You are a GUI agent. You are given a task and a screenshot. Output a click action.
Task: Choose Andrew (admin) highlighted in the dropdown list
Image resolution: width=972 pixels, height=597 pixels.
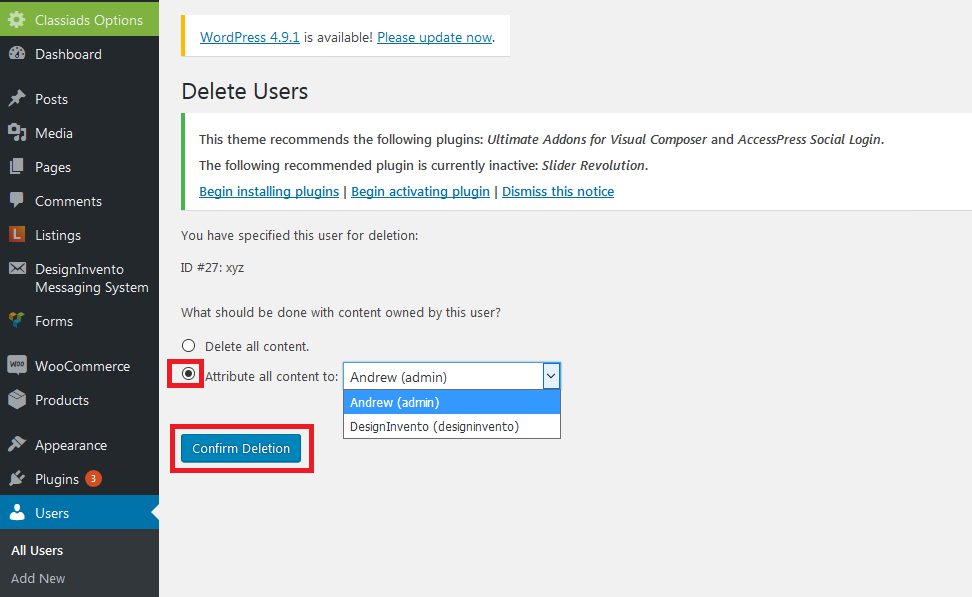click(x=452, y=402)
